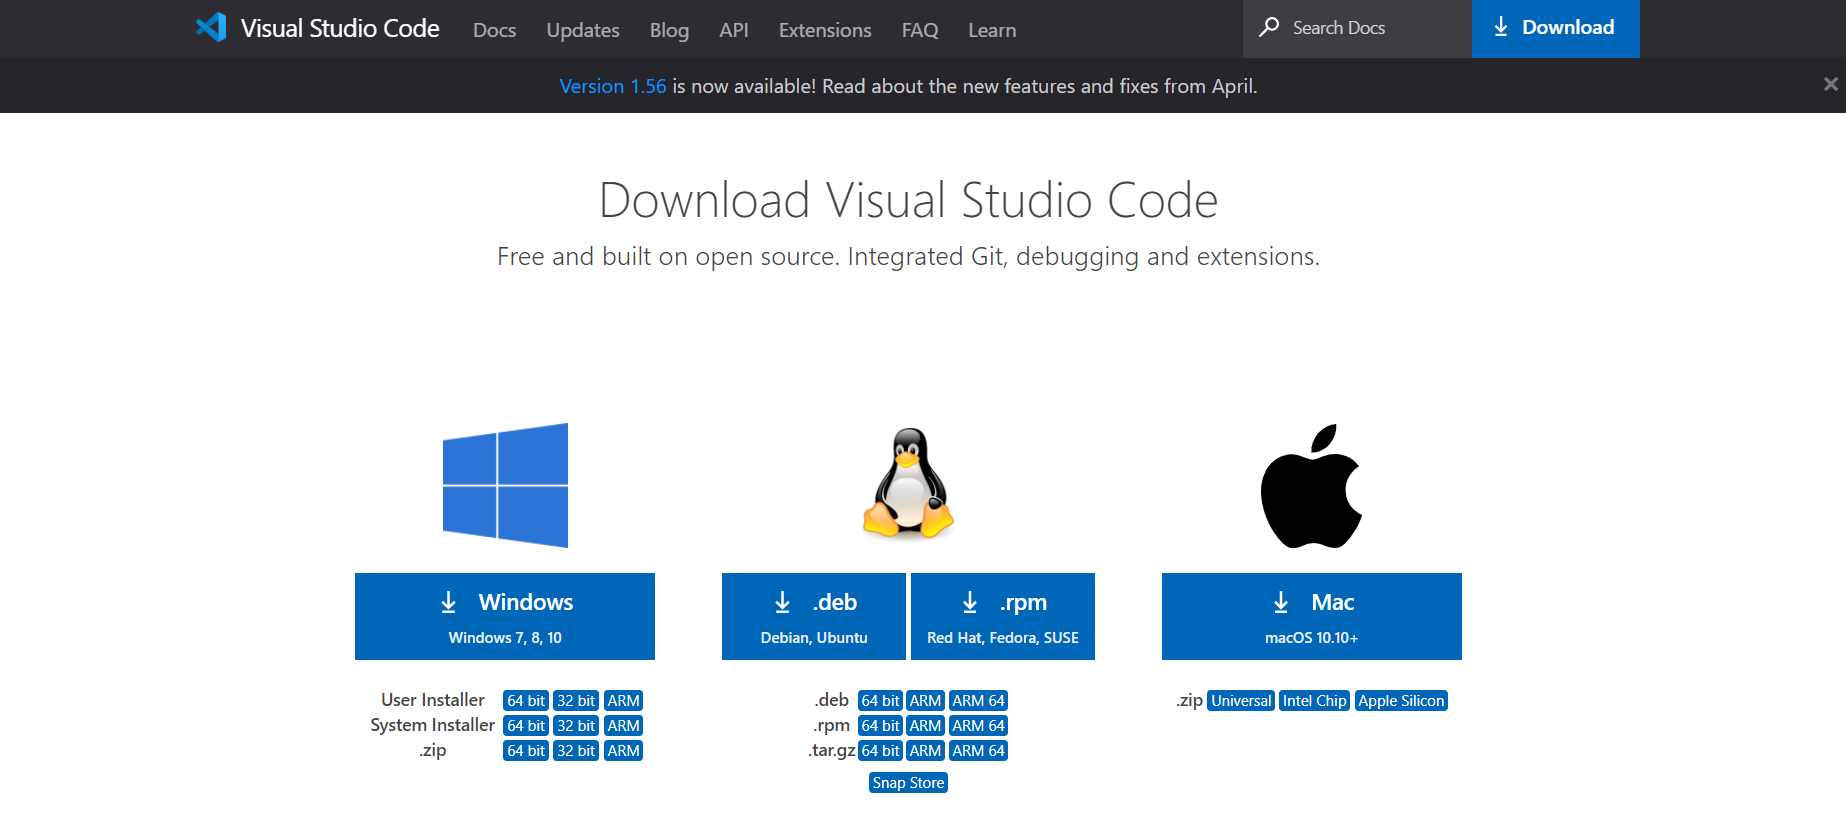This screenshot has height=828, width=1846.
Task: Open the Version 1.56 release notes link
Action: coord(612,86)
